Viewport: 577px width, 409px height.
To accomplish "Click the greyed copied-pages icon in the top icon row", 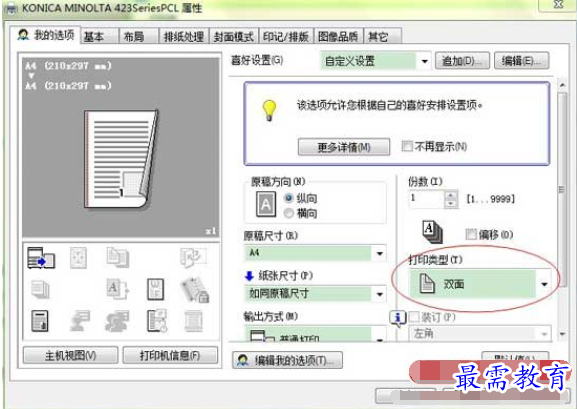I will [x=118, y=257].
